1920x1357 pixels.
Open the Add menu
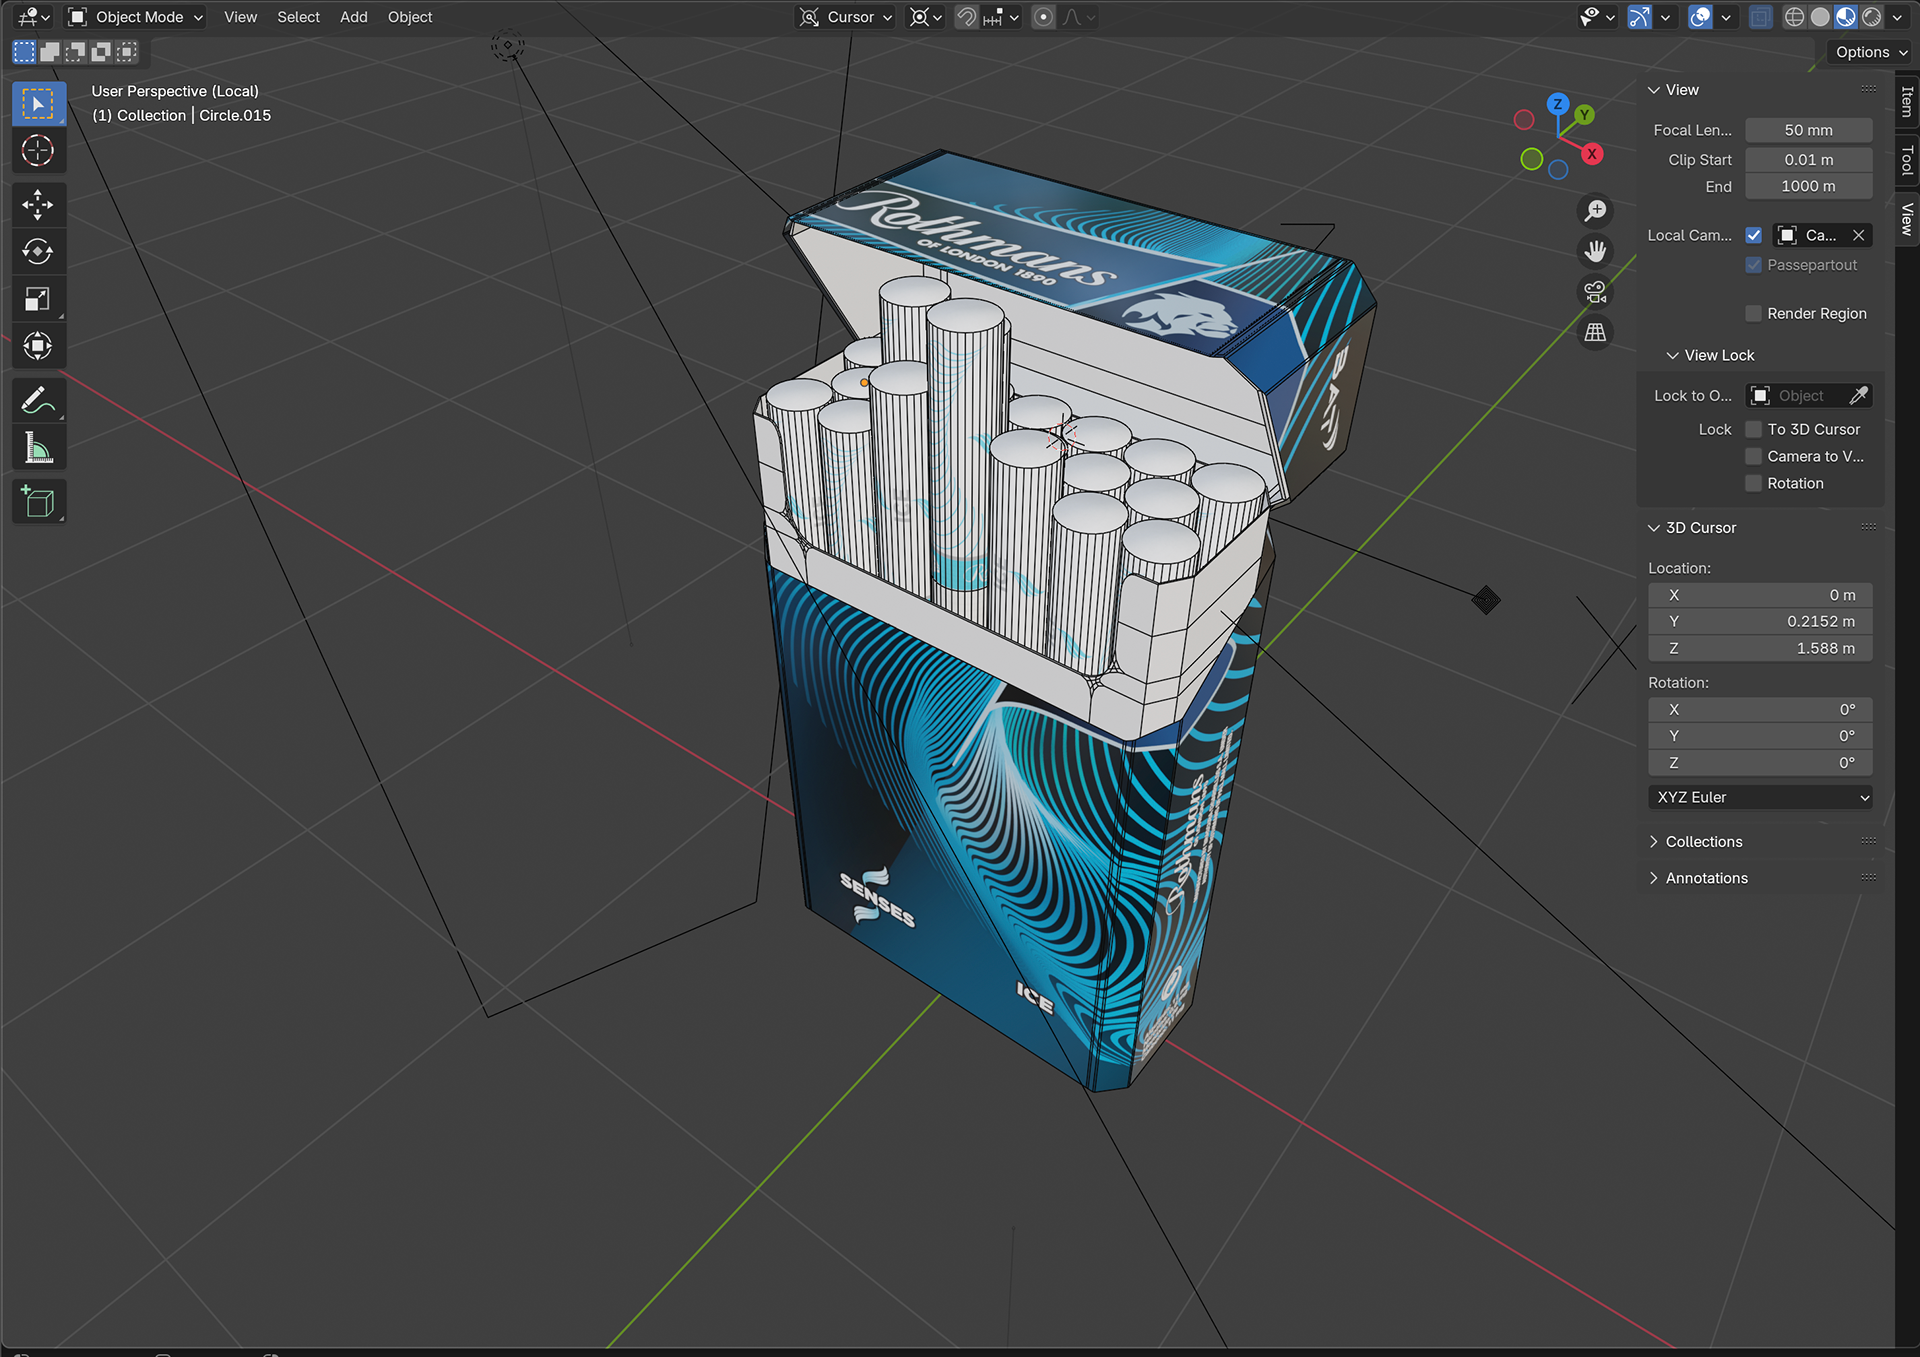353,17
